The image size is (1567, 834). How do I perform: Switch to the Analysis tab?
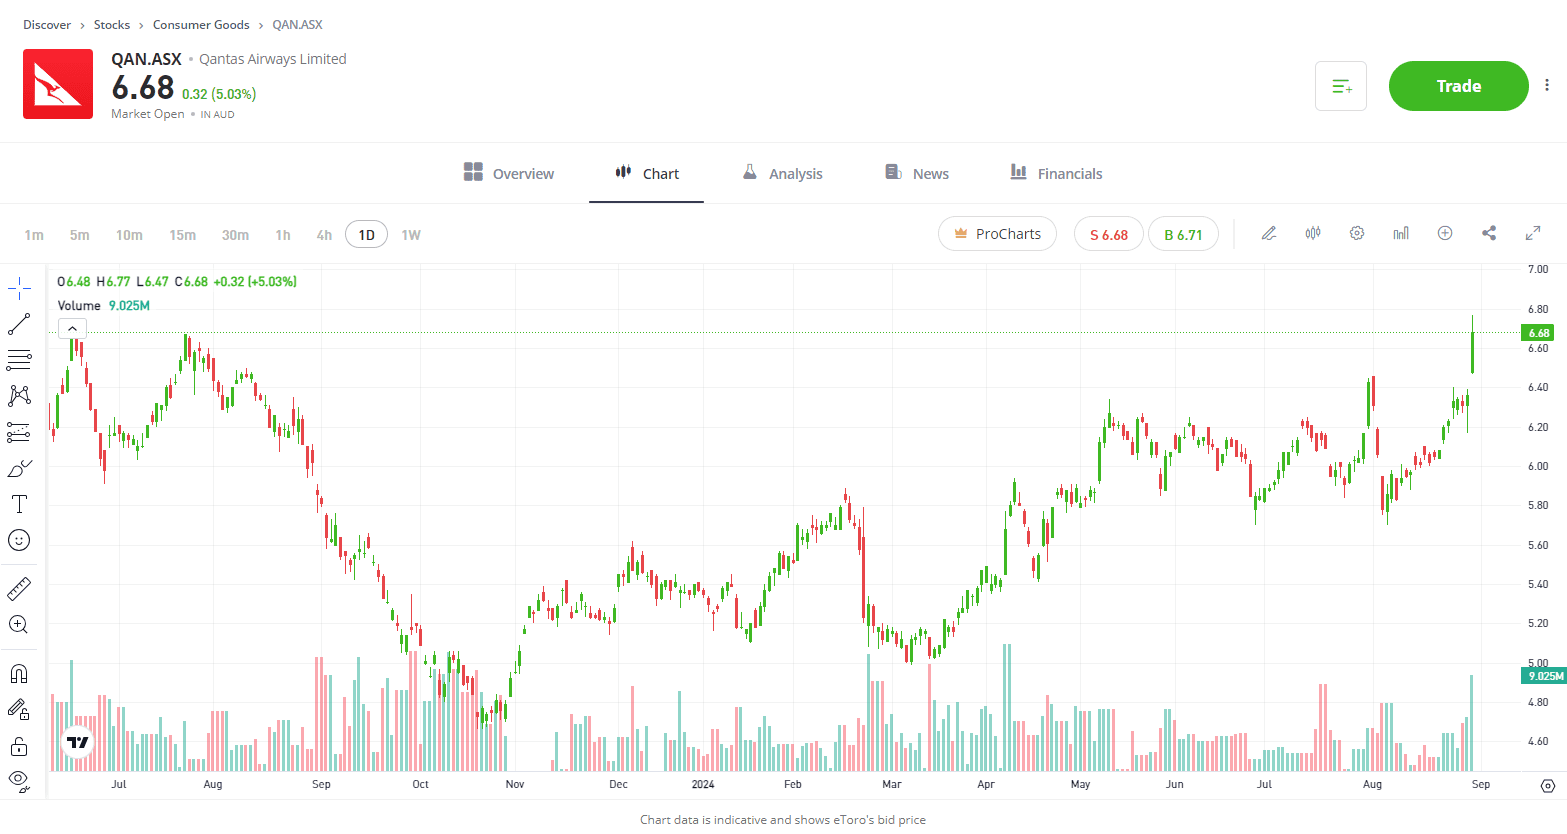782,173
